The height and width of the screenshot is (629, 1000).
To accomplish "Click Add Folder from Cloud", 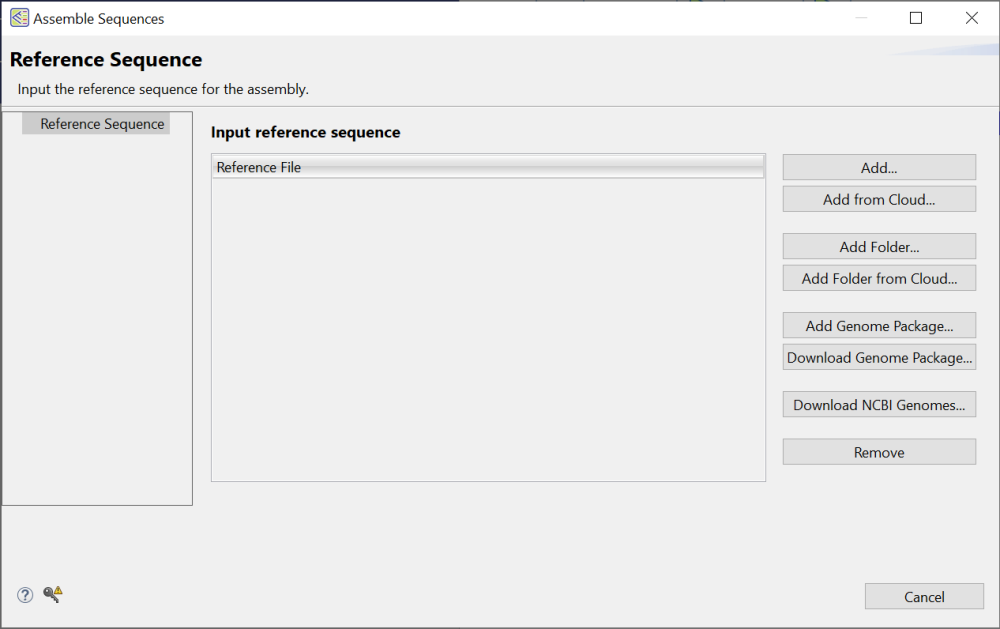I will [878, 278].
